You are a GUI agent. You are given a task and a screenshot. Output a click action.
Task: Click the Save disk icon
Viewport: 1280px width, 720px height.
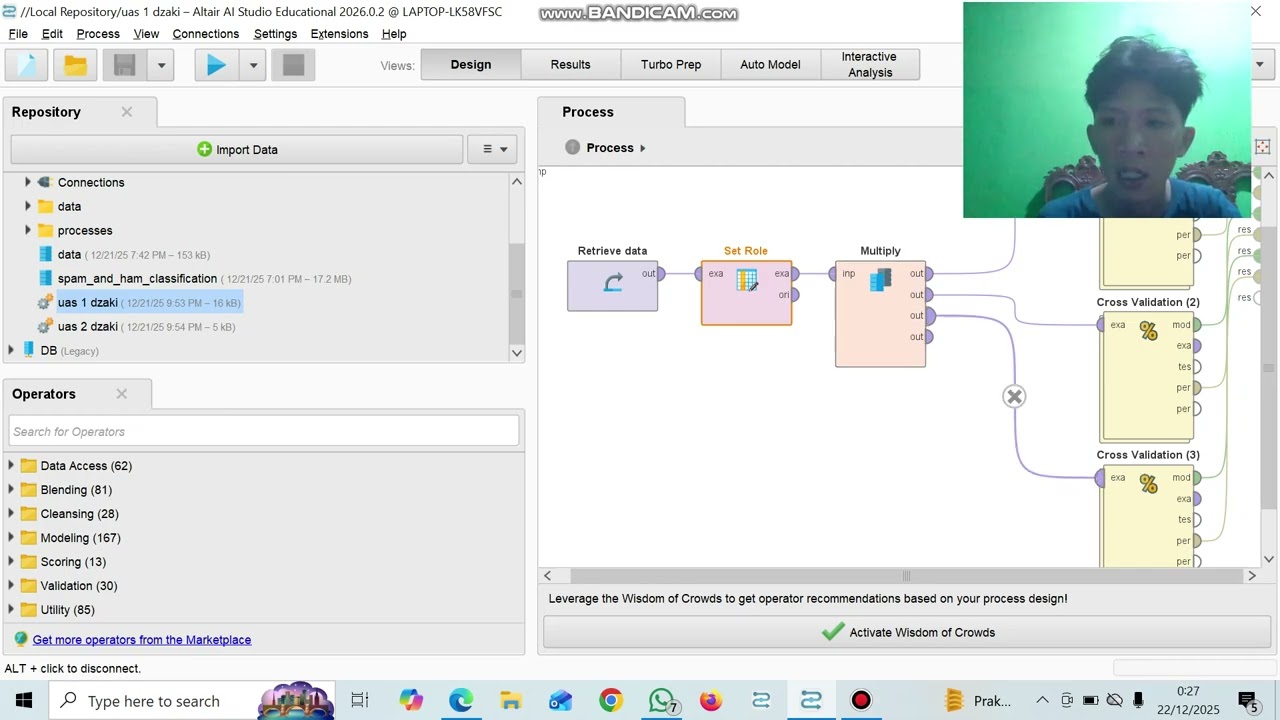[124, 65]
